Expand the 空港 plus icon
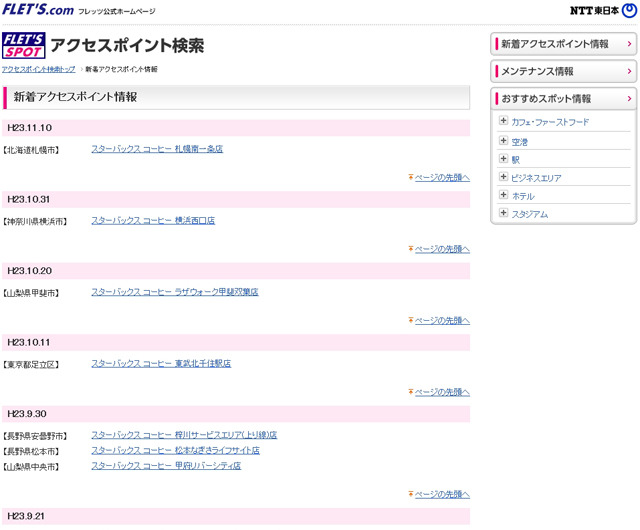This screenshot has width=640, height=530. 503,140
